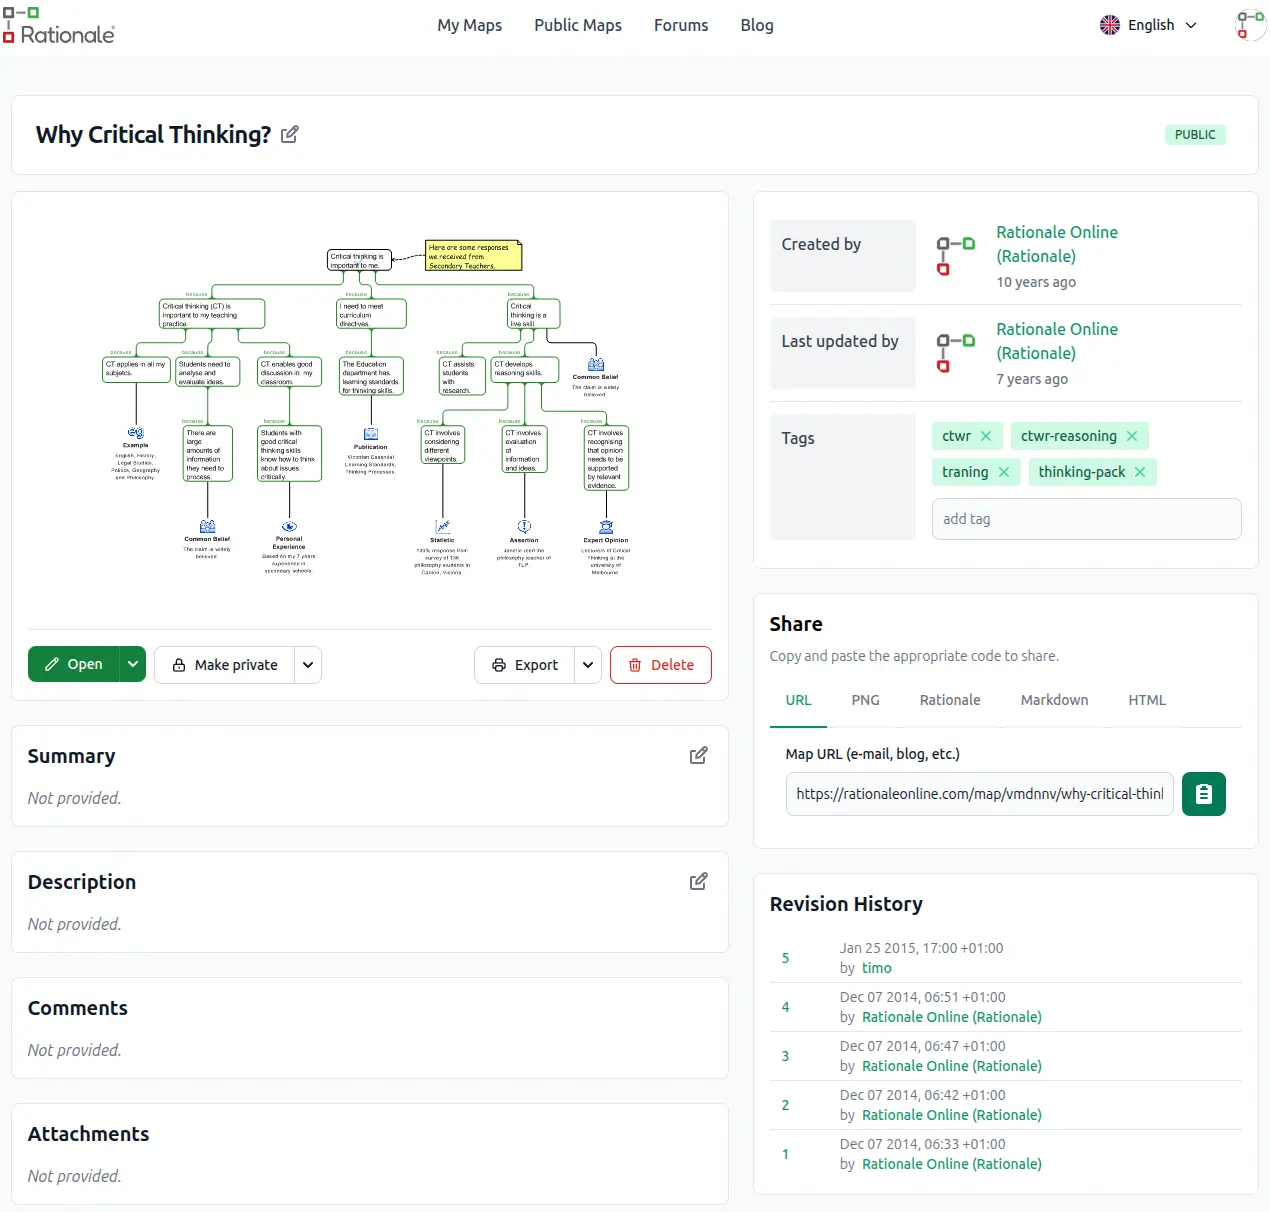Expand the Open button dropdown arrow
The image size is (1270, 1212).
[x=133, y=665]
